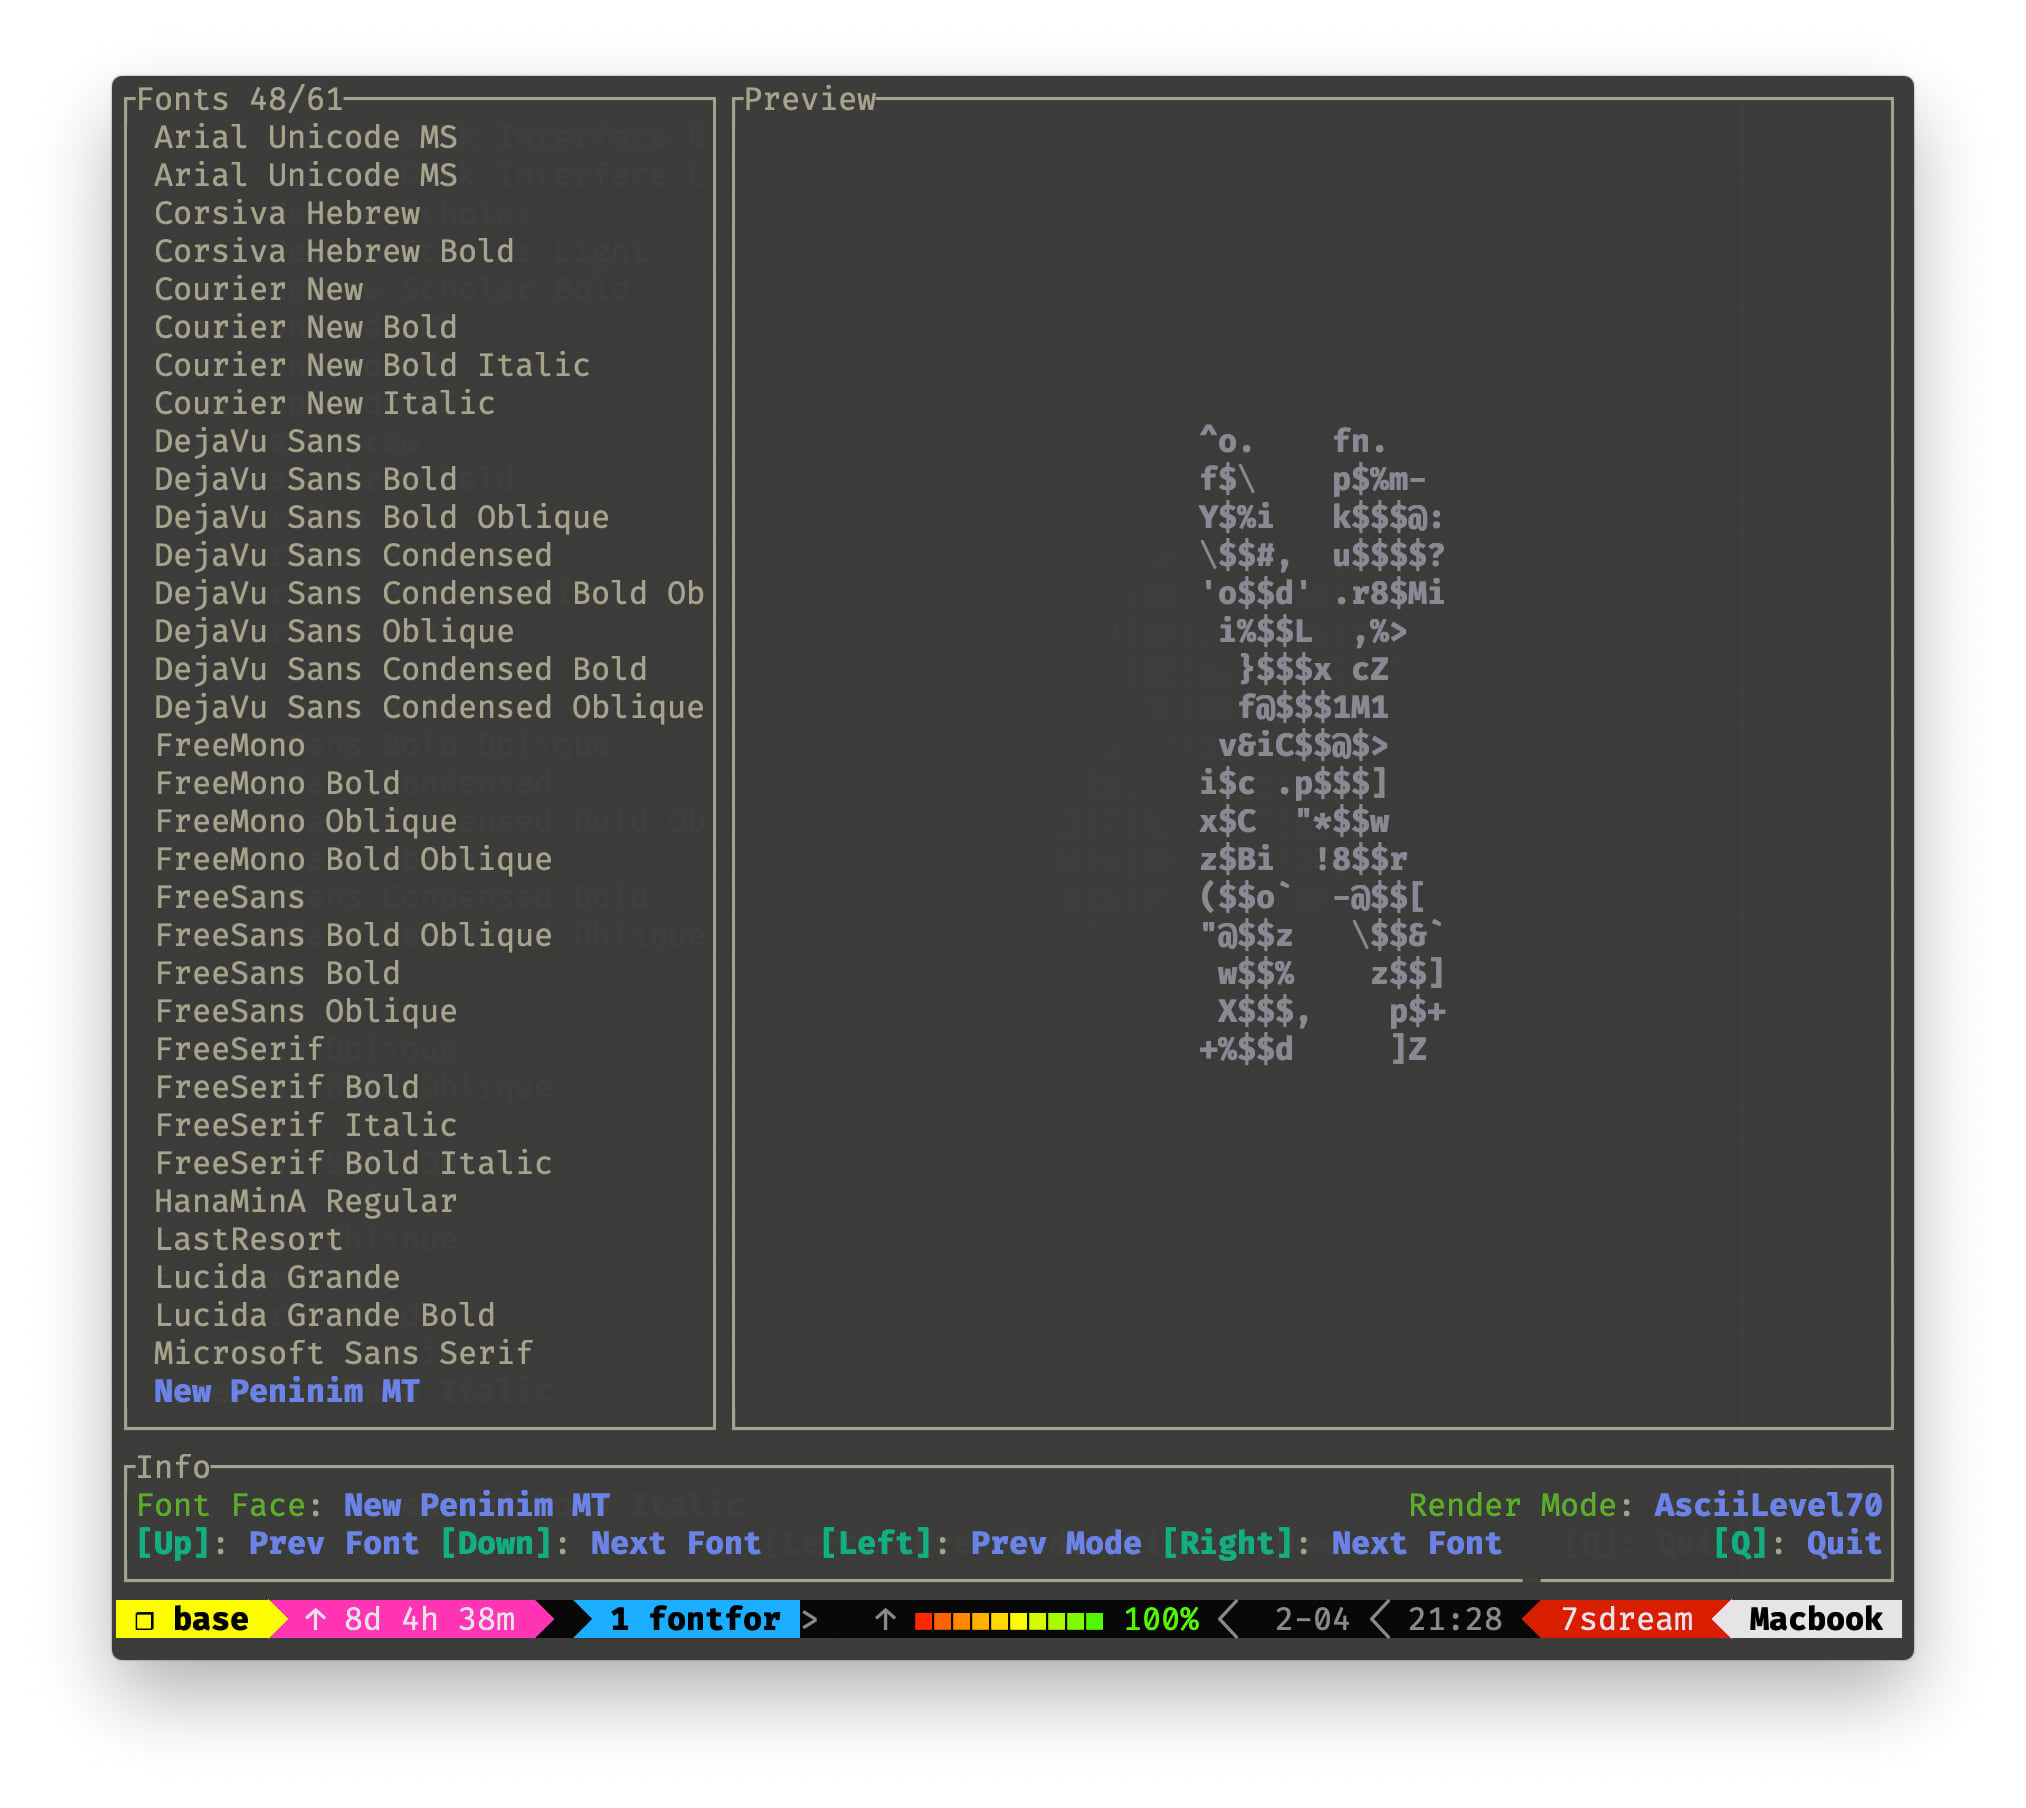Click the '[Q]: Quit' hint
This screenshot has width=2026, height=1808.
1797,1543
